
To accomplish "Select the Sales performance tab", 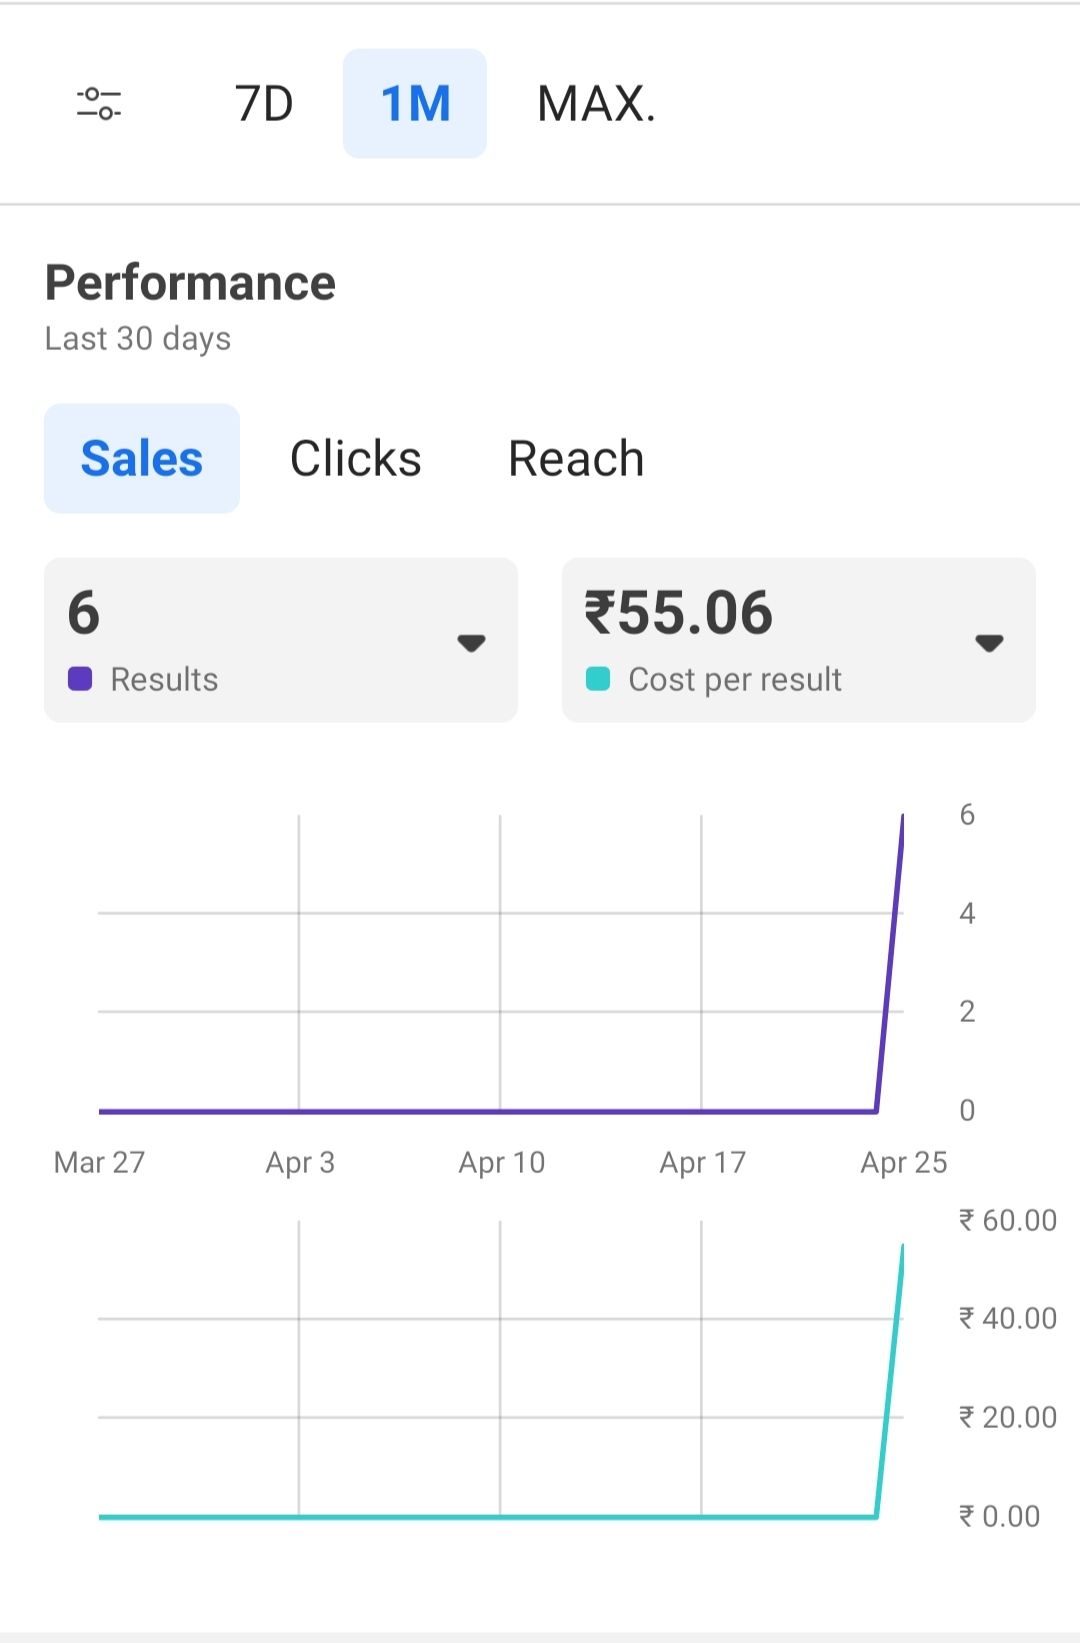I will click(x=142, y=459).
